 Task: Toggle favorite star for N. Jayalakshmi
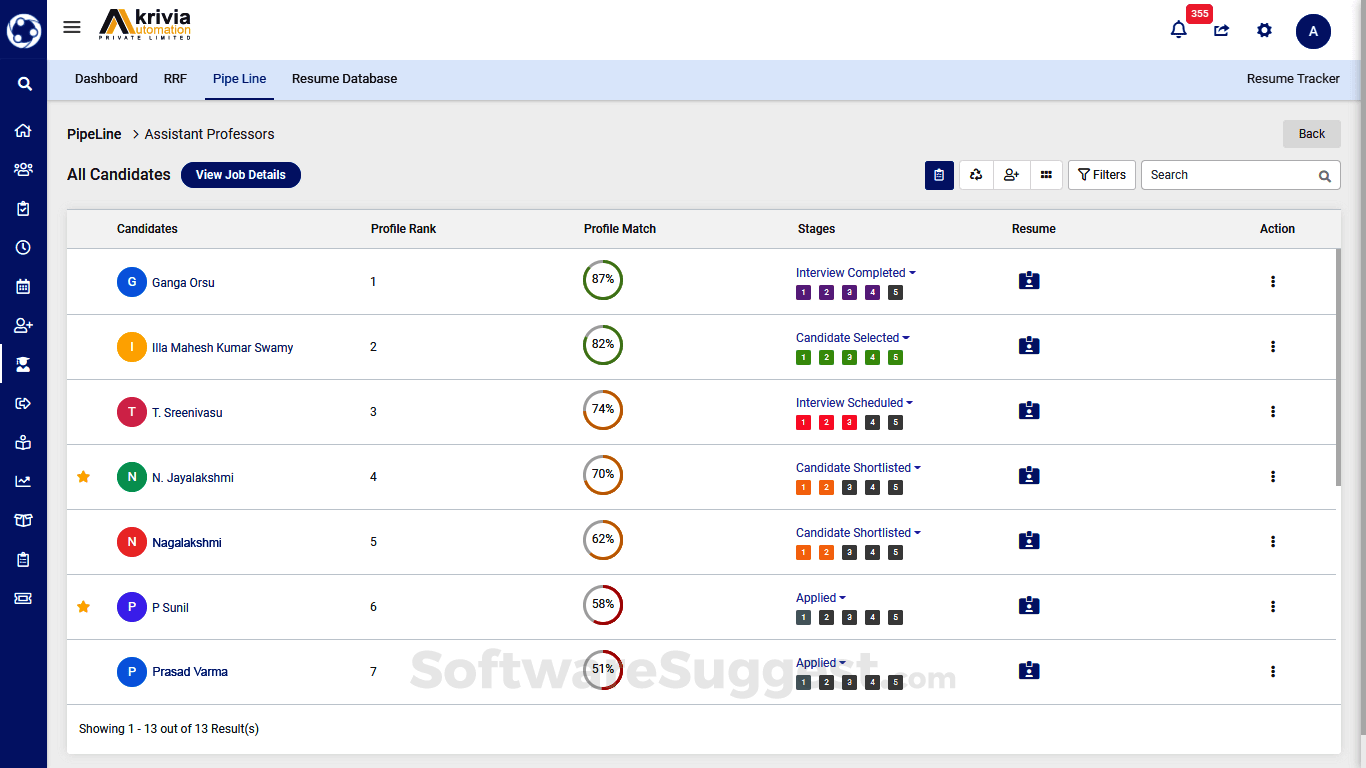coord(84,477)
